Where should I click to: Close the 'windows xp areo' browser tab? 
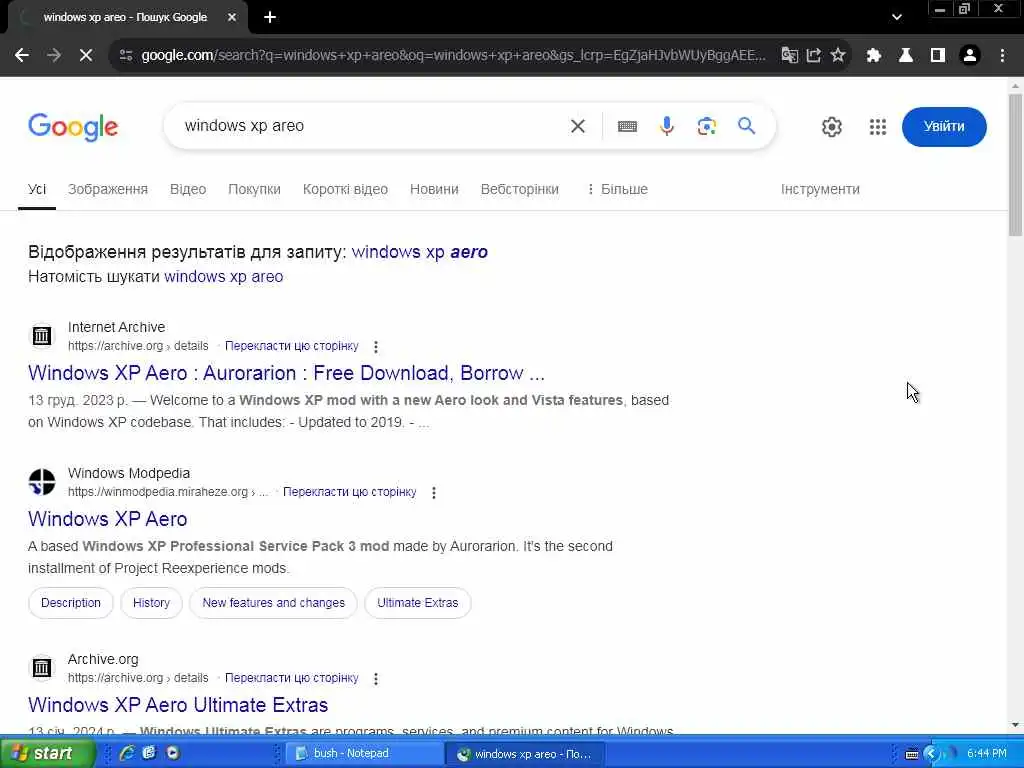[232, 17]
